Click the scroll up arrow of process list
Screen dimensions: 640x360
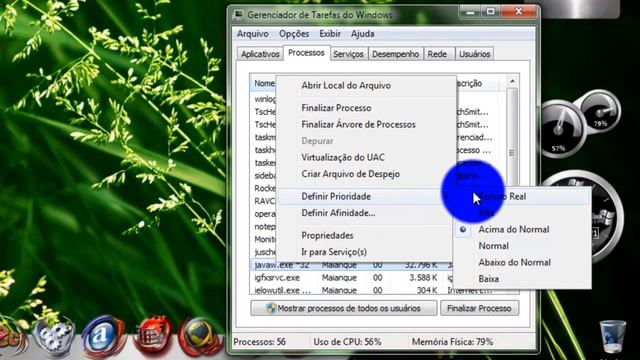click(x=513, y=81)
